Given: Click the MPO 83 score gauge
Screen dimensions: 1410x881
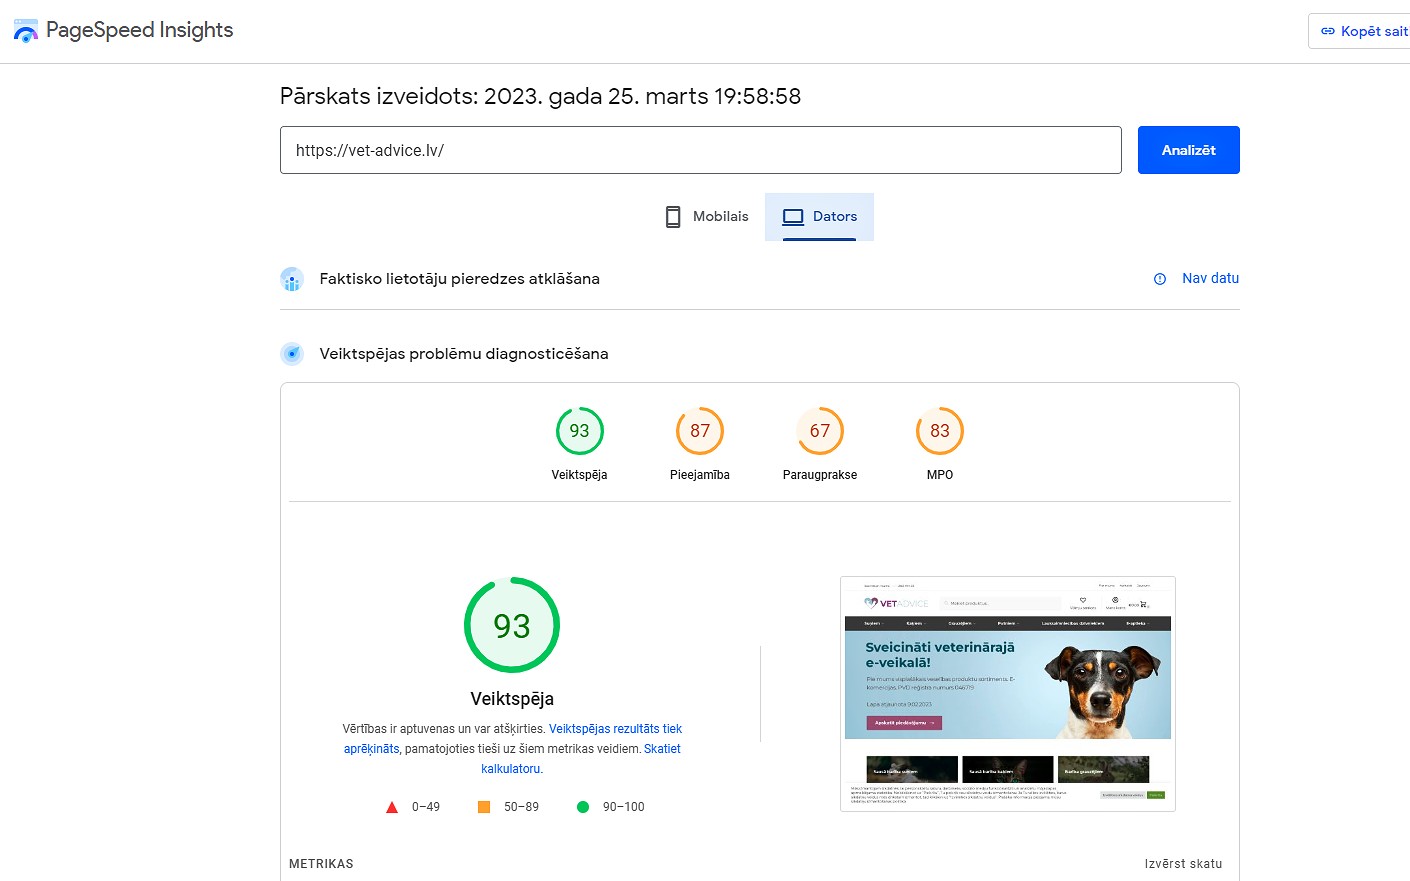Looking at the screenshot, I should (940, 432).
